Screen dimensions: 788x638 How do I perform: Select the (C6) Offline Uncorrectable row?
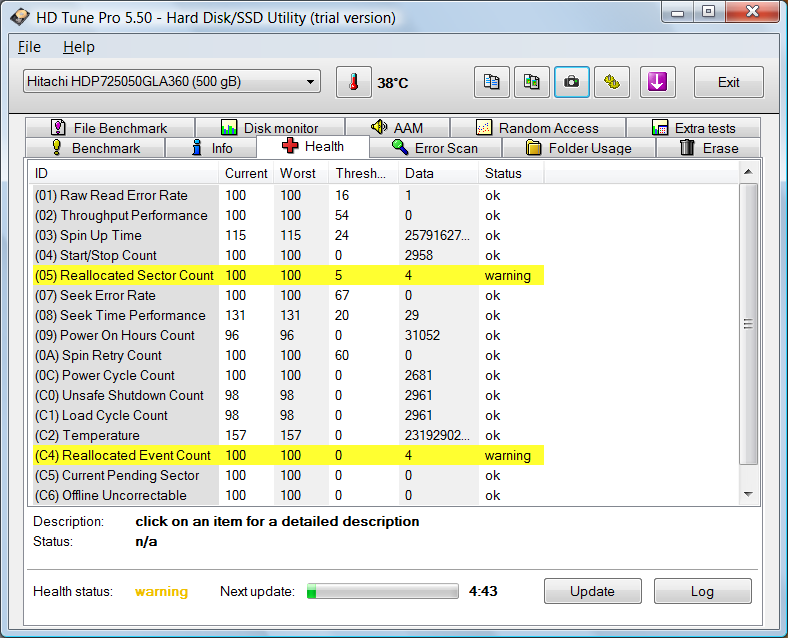tap(288, 495)
